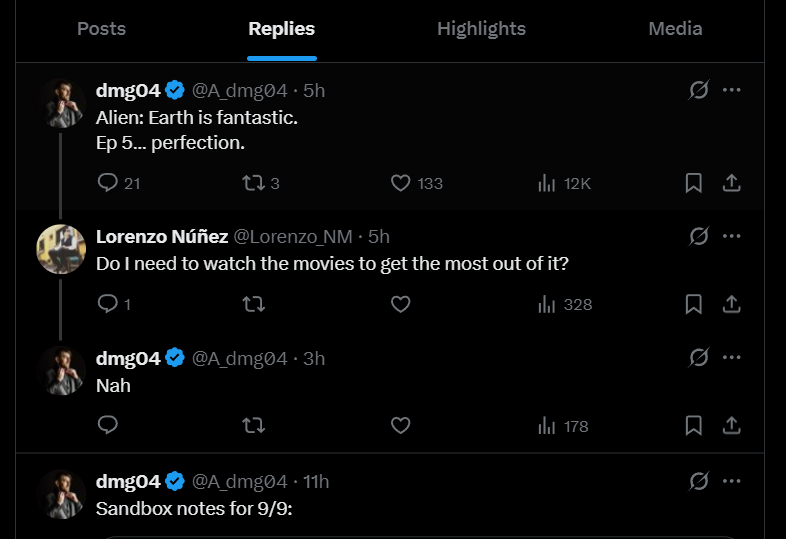This screenshot has height=539, width=786.
Task: Share the Alien: Earth post
Action: click(731, 183)
